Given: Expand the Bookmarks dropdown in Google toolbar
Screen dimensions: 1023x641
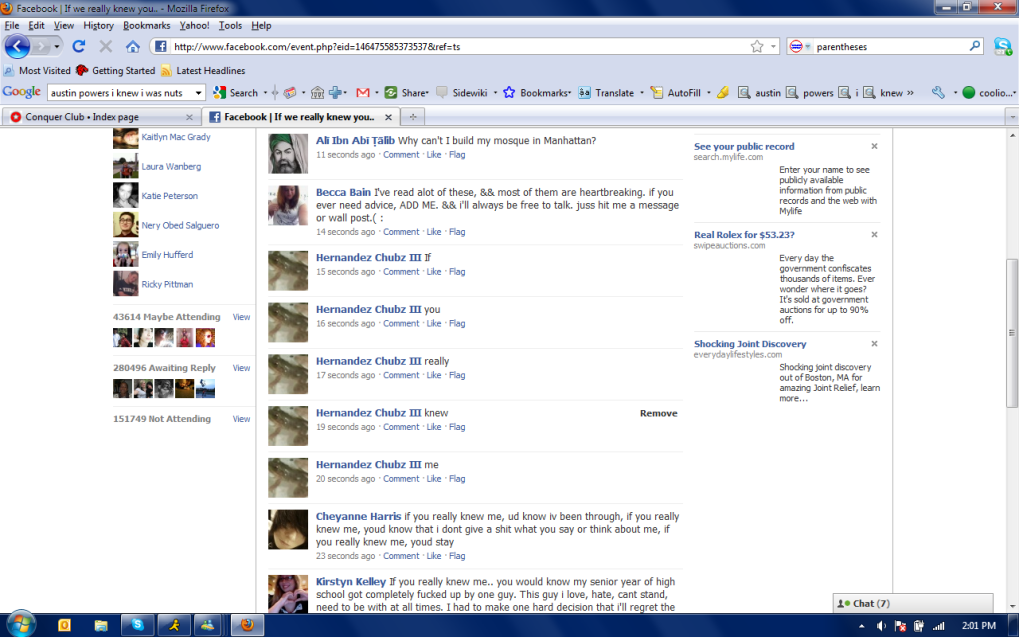Looking at the screenshot, I should click(538, 93).
